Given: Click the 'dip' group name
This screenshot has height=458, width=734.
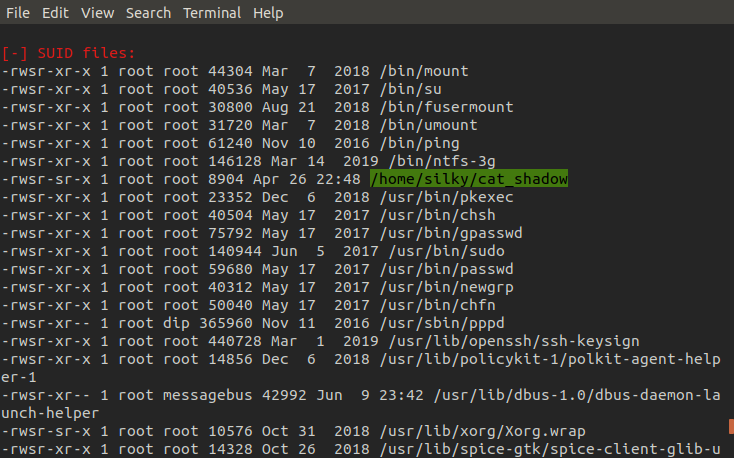Looking at the screenshot, I should point(176,324).
